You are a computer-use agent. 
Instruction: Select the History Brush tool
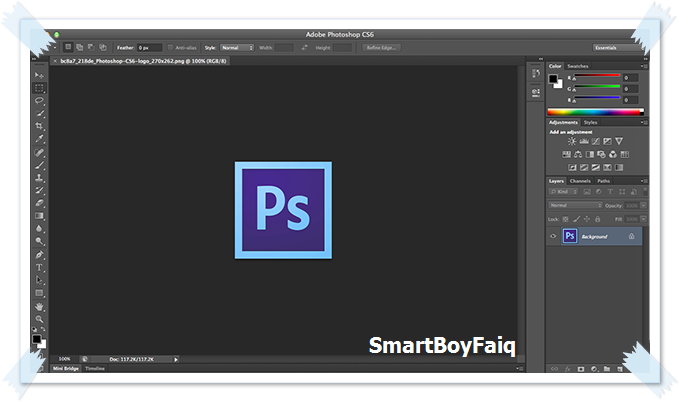click(39, 190)
